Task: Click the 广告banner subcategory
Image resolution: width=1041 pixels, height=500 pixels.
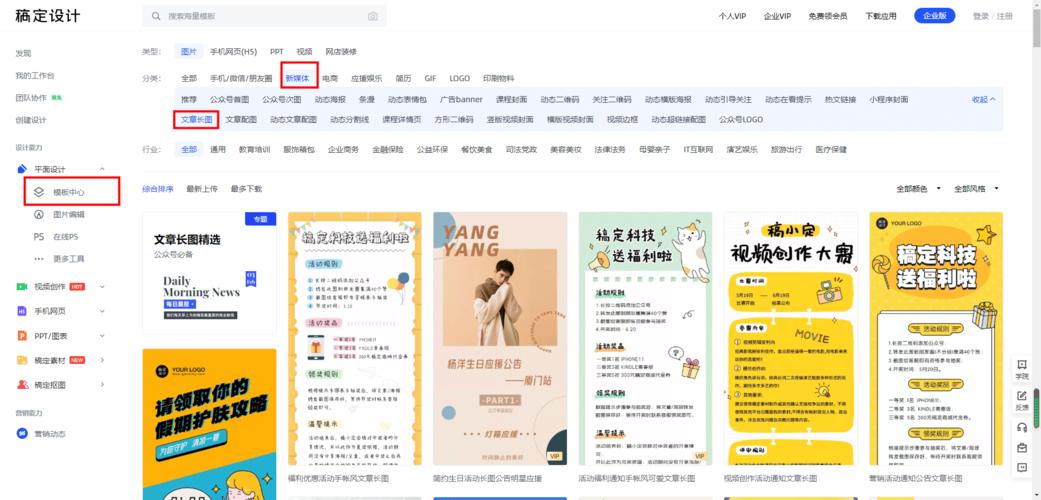Action: [x=461, y=100]
